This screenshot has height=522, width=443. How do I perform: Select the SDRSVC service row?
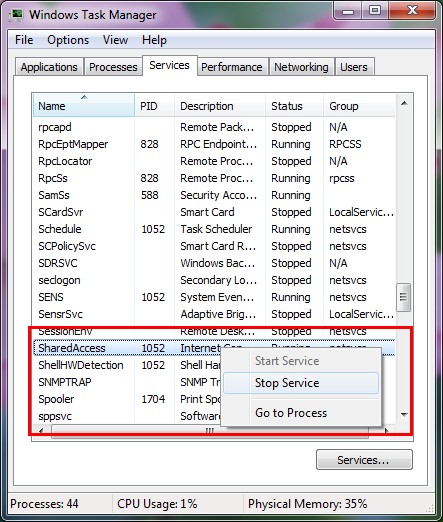[x=214, y=263]
